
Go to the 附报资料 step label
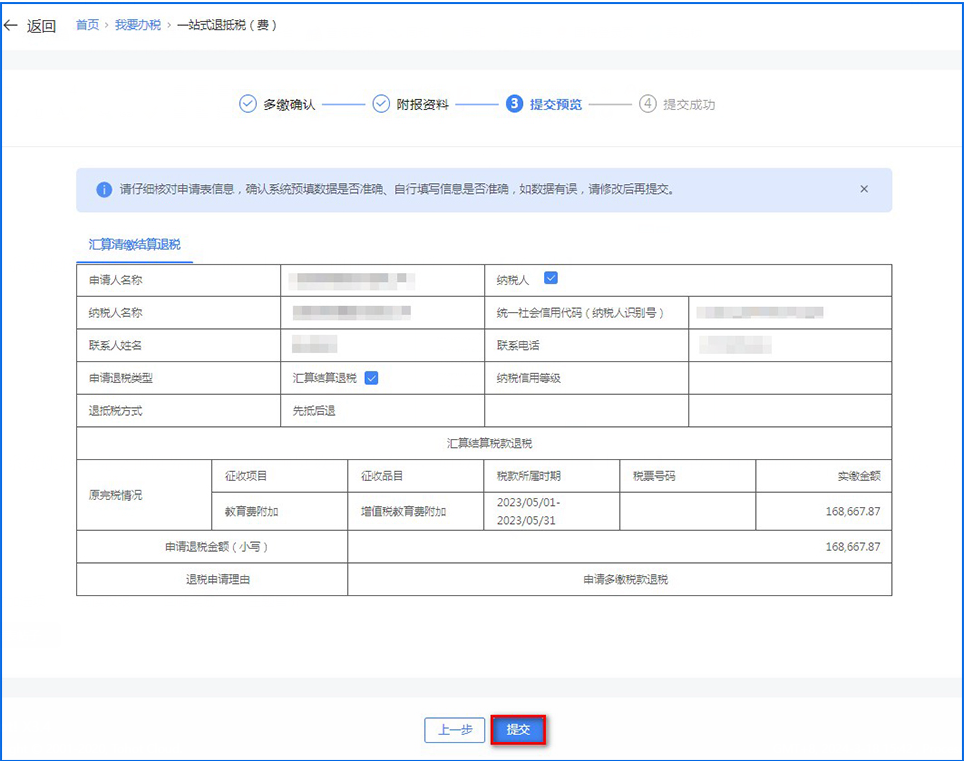point(422,105)
